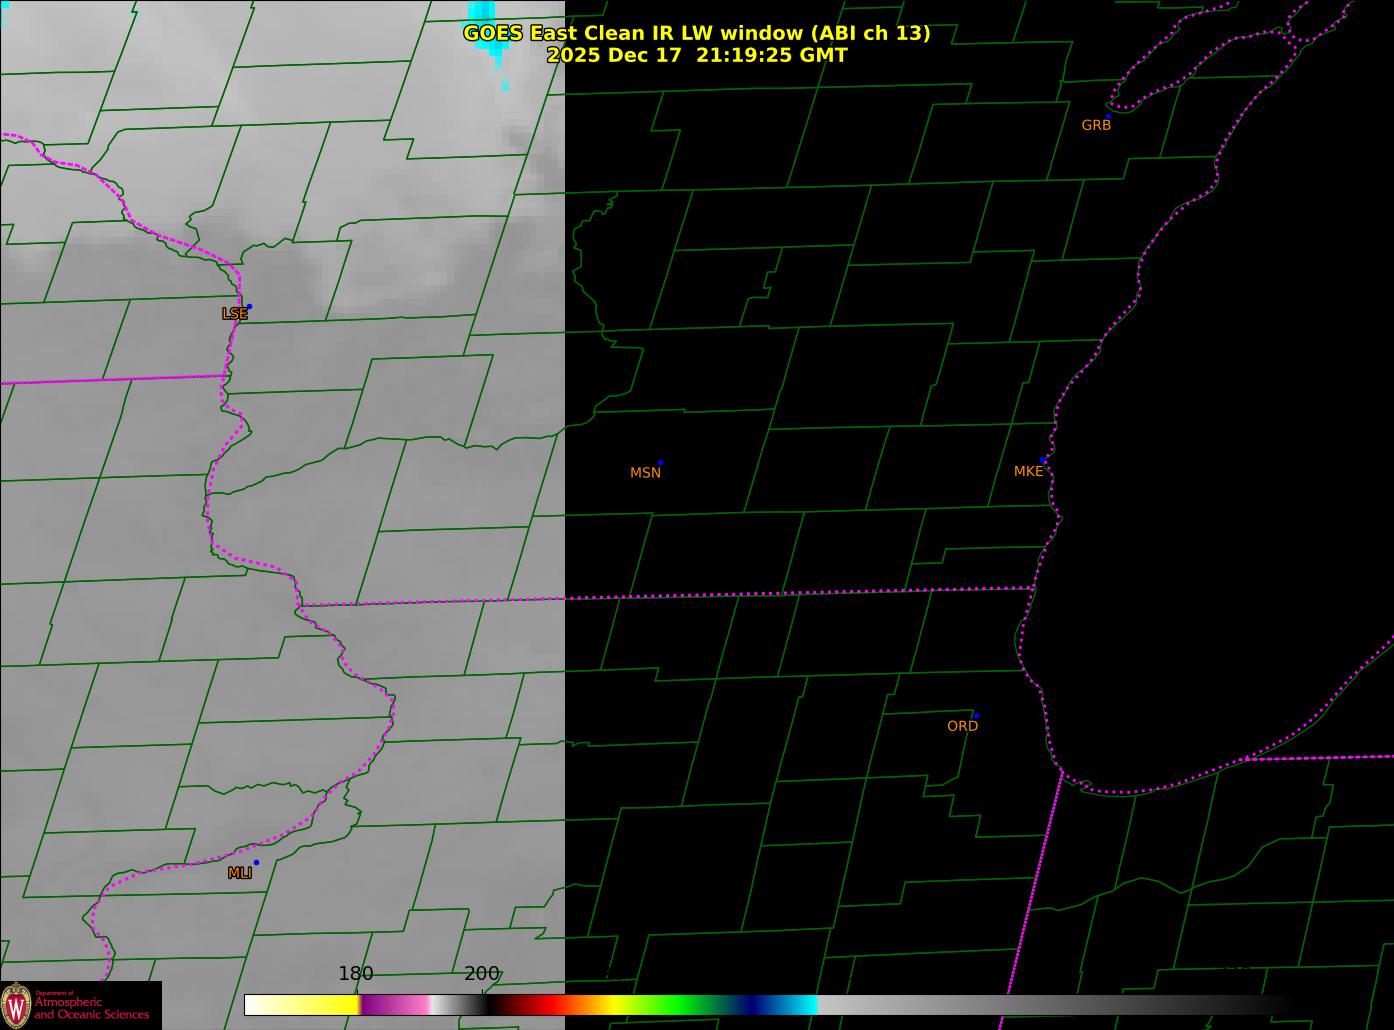1394x1030 pixels.
Task: Click the yellow section of the colorbar
Action: click(320, 1004)
